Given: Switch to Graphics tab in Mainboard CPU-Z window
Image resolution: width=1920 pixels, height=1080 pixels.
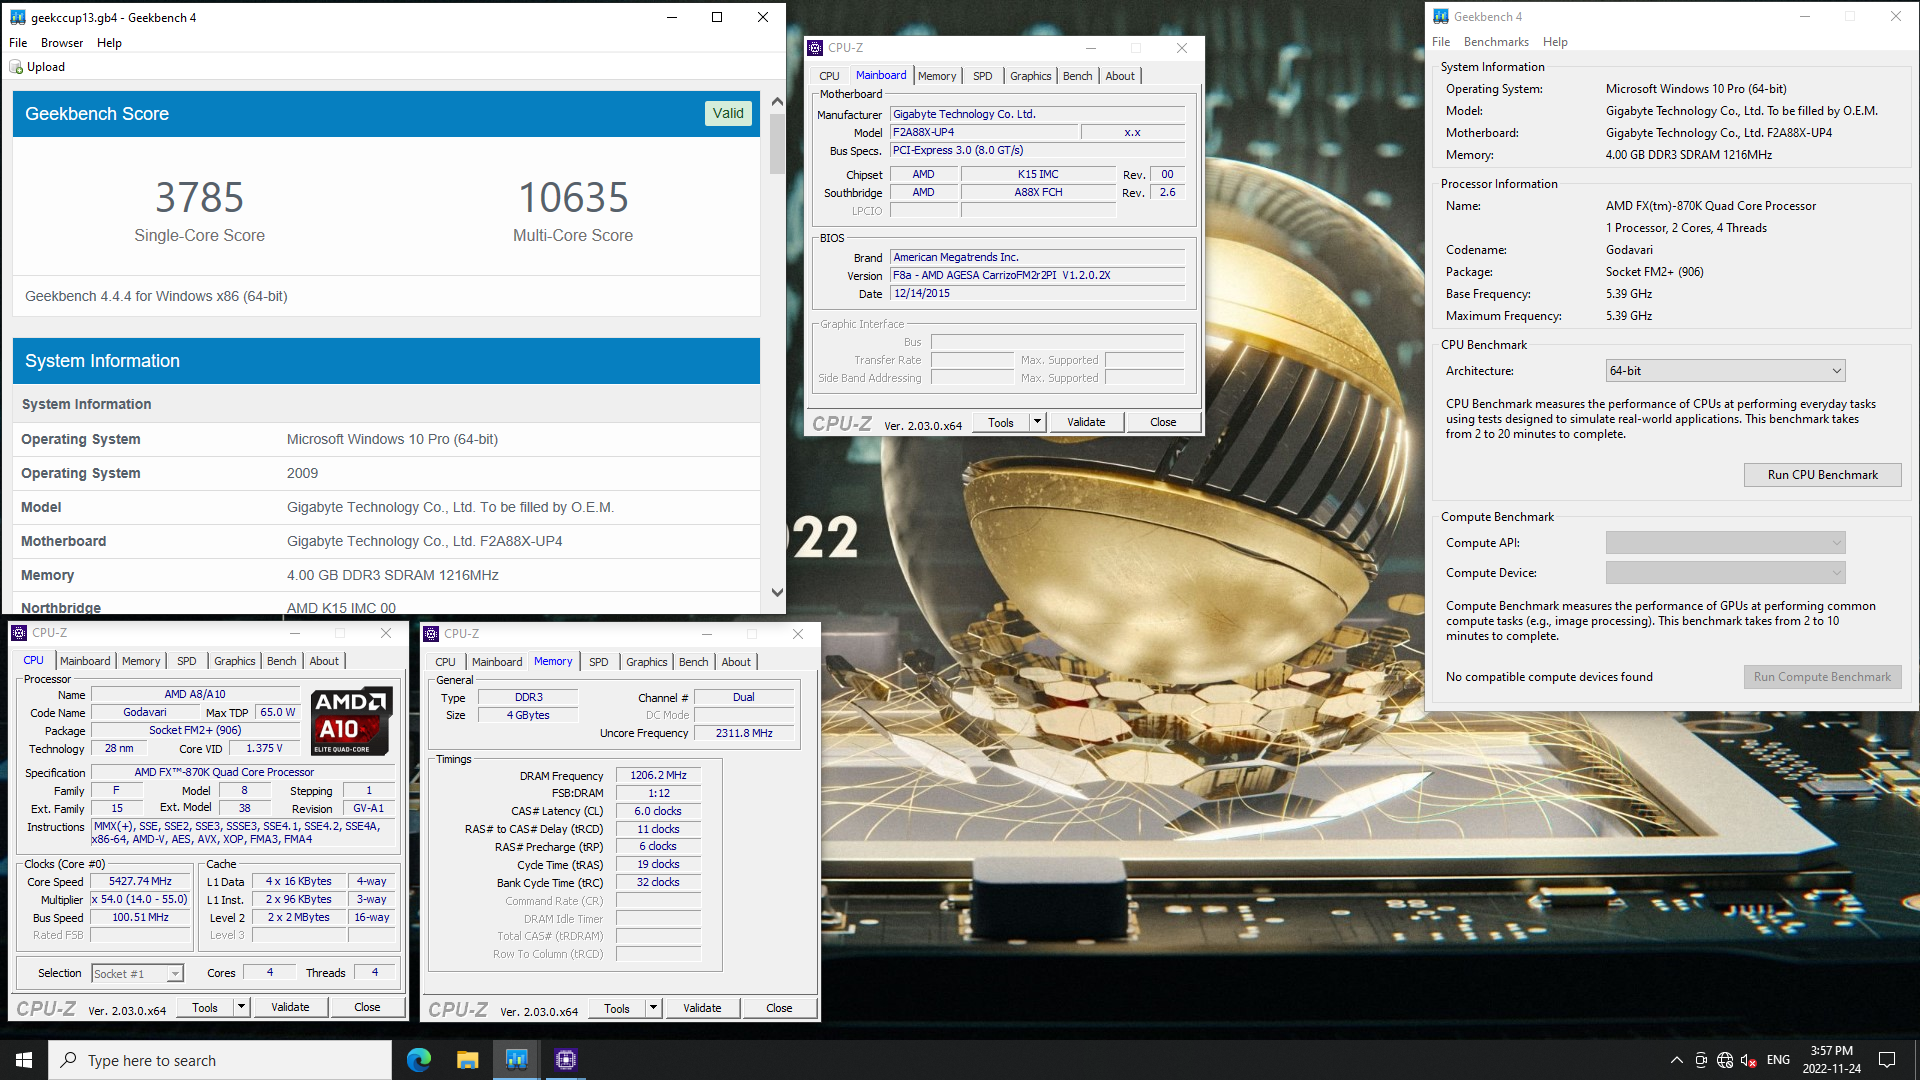Looking at the screenshot, I should pyautogui.click(x=1030, y=76).
